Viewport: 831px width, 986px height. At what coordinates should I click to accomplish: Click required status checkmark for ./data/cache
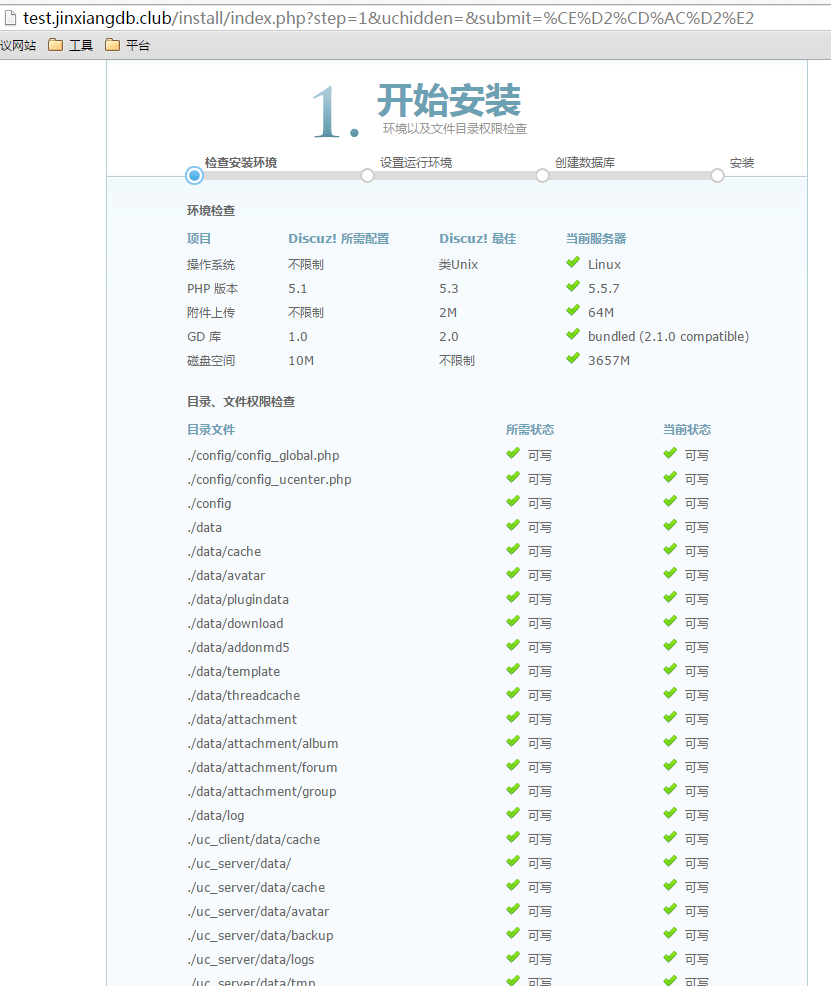(x=513, y=550)
